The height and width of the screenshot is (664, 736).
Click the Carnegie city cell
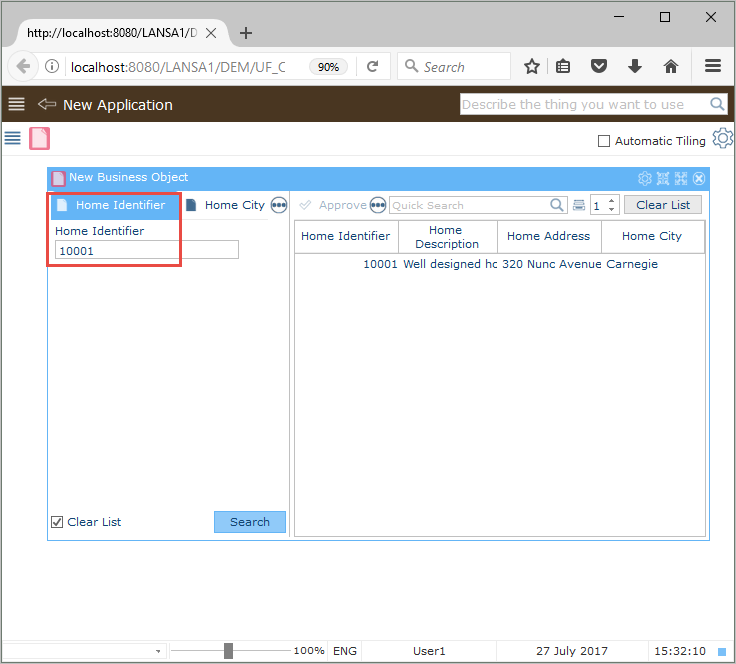click(632, 264)
